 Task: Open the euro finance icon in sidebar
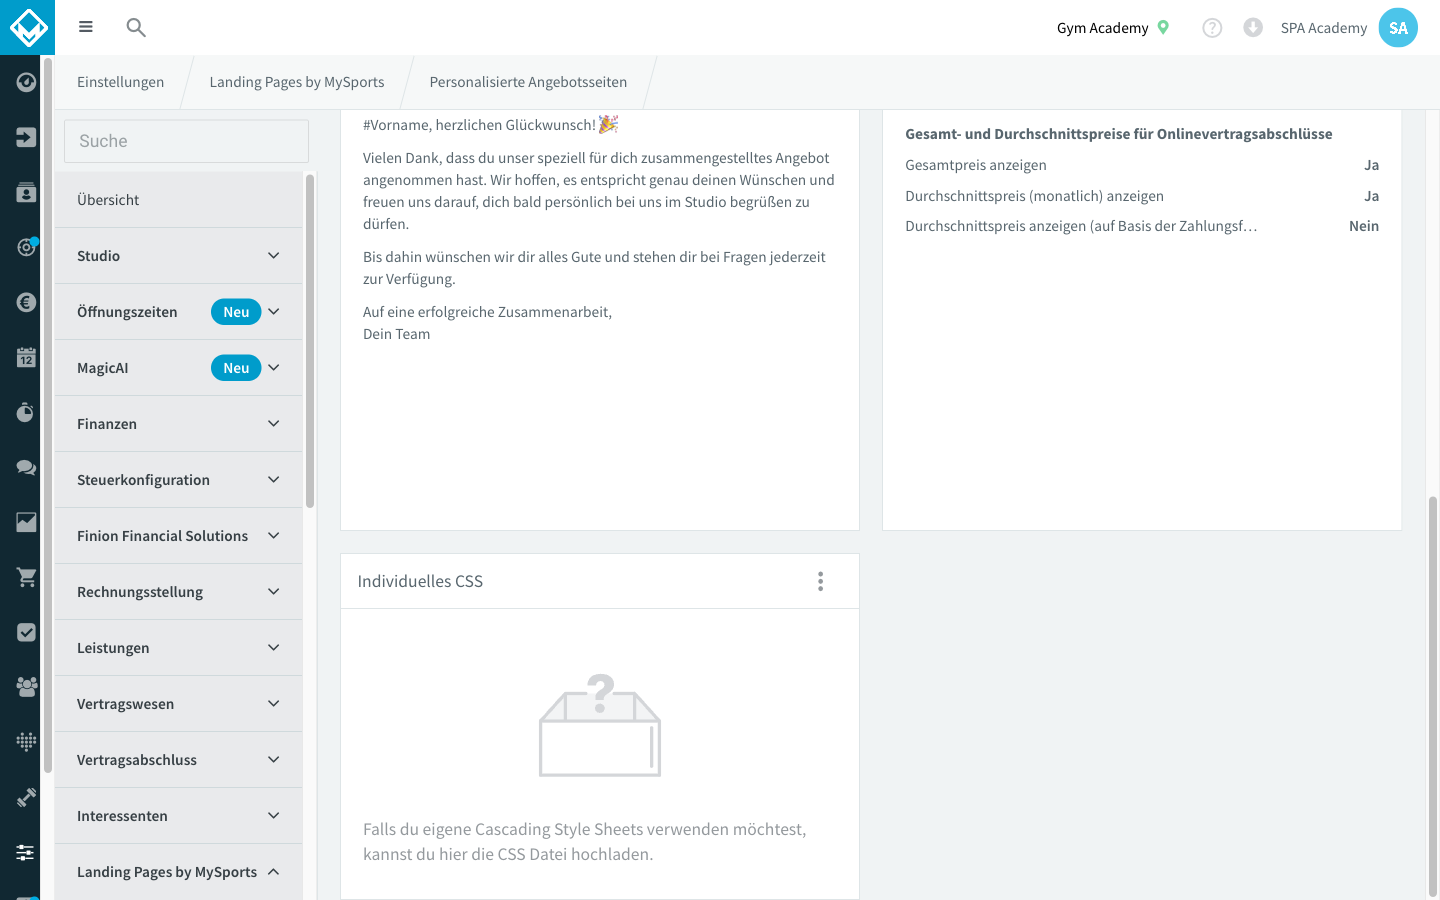pos(27,302)
